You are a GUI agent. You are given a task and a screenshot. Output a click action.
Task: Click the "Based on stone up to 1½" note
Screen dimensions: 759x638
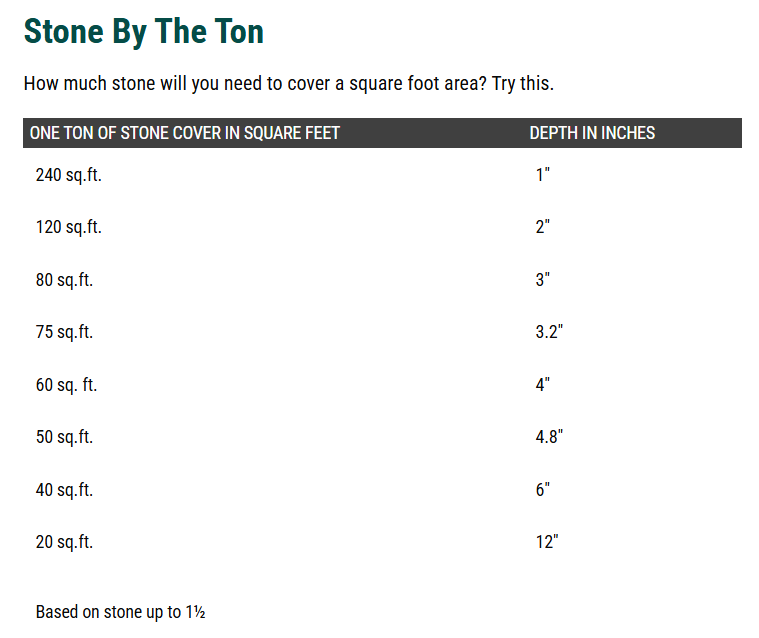pyautogui.click(x=120, y=612)
